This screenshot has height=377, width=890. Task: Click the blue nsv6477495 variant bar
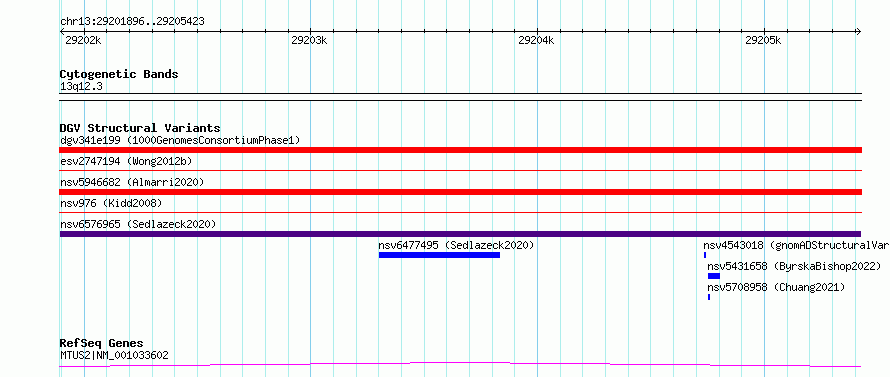[x=439, y=255]
